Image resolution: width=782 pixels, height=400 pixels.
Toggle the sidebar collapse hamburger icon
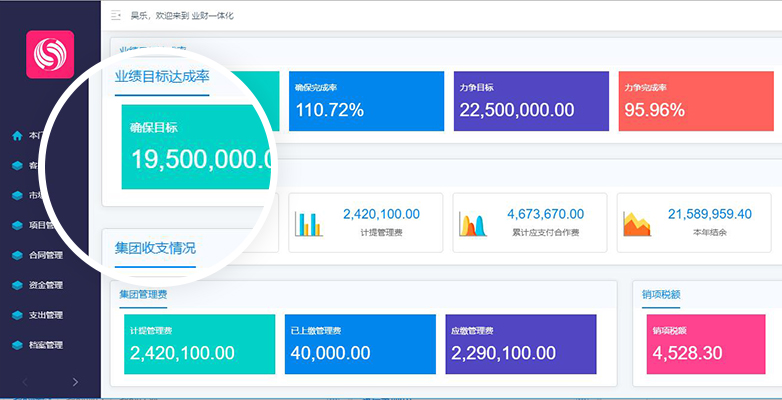116,15
